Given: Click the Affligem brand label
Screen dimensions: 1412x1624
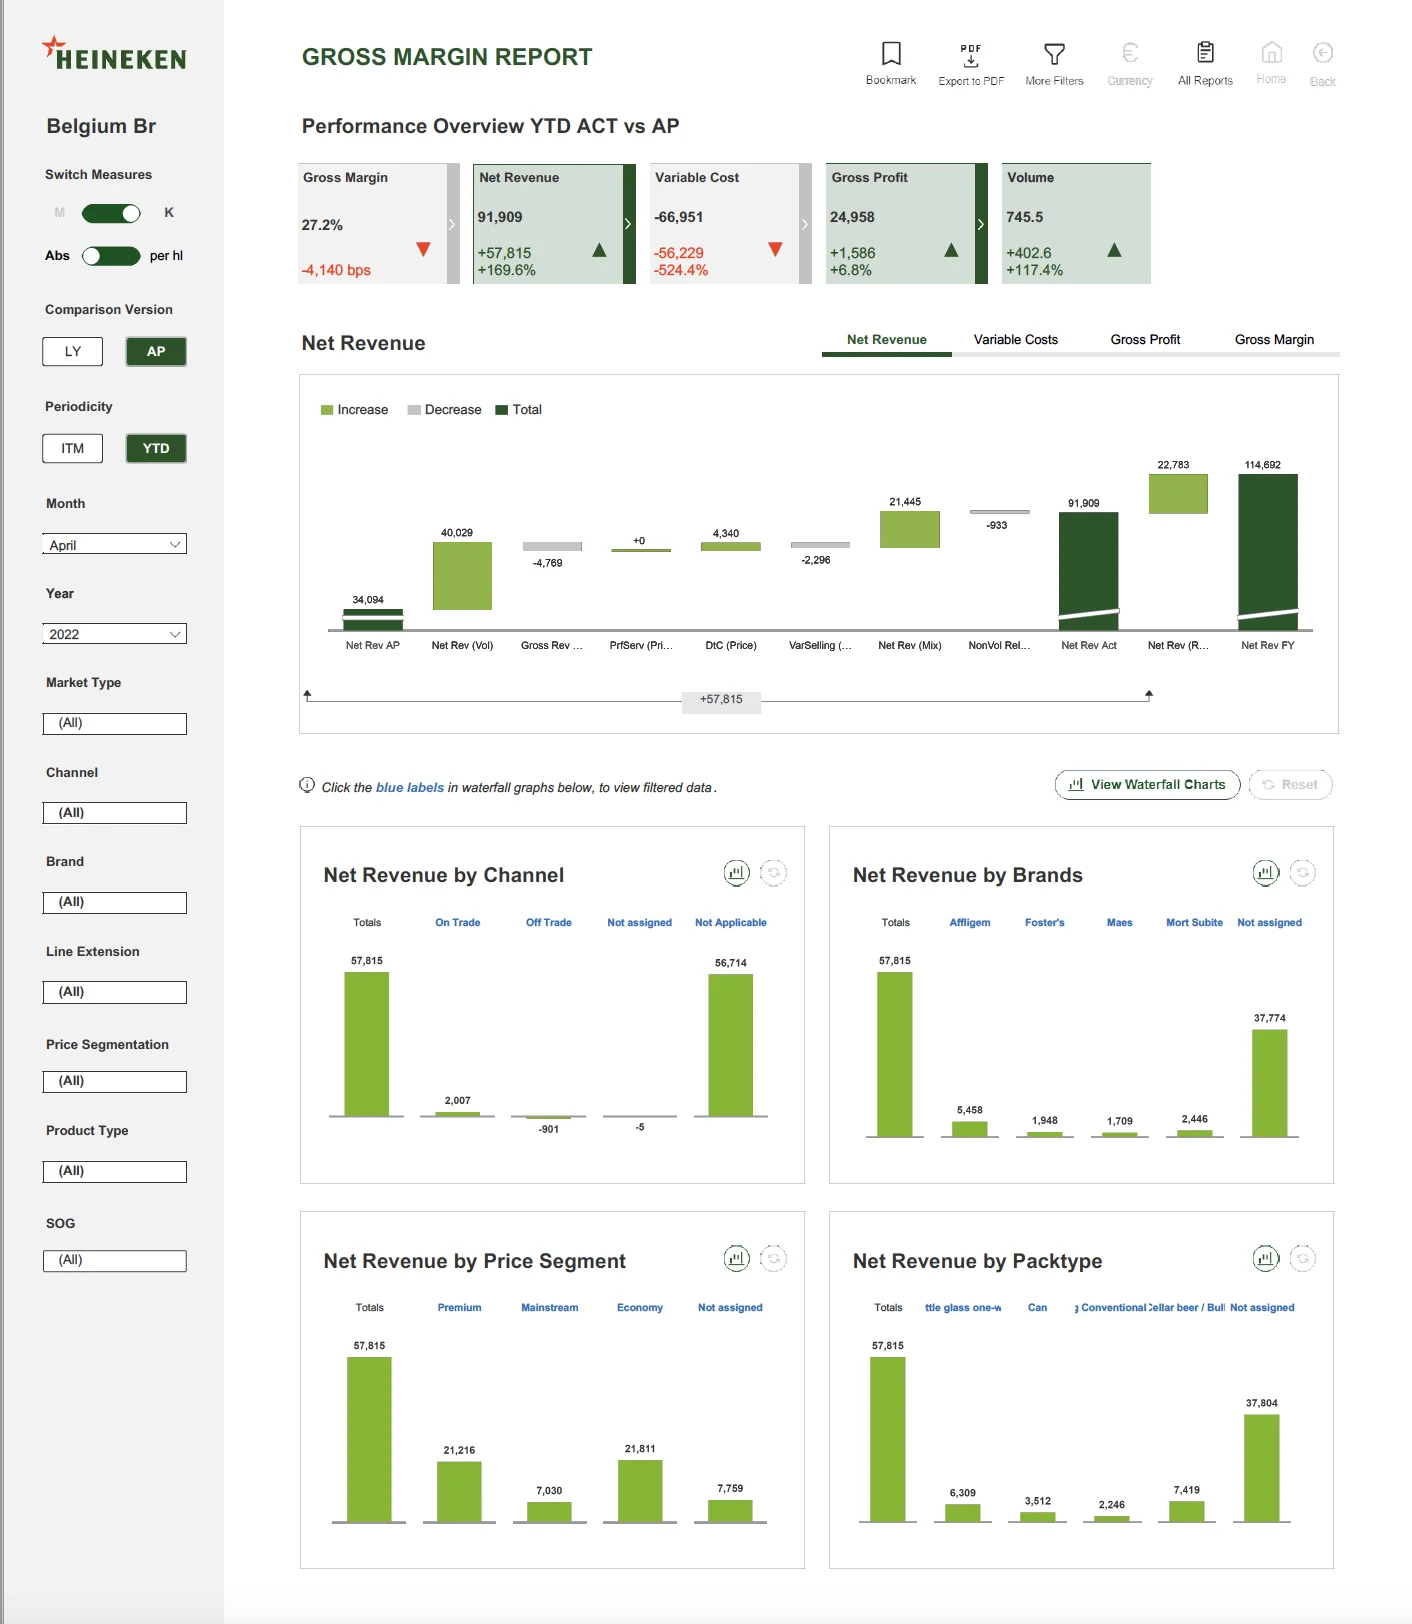Looking at the screenshot, I should [x=970, y=923].
